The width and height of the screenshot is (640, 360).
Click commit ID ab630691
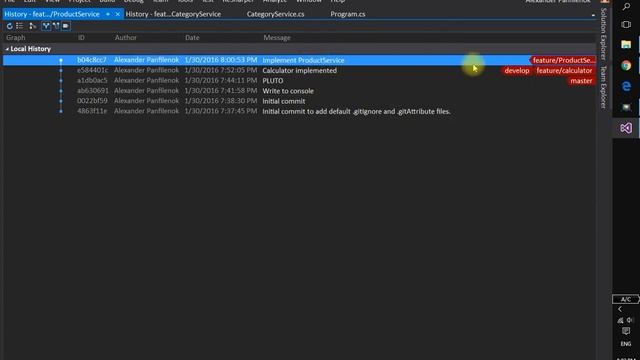coord(93,91)
